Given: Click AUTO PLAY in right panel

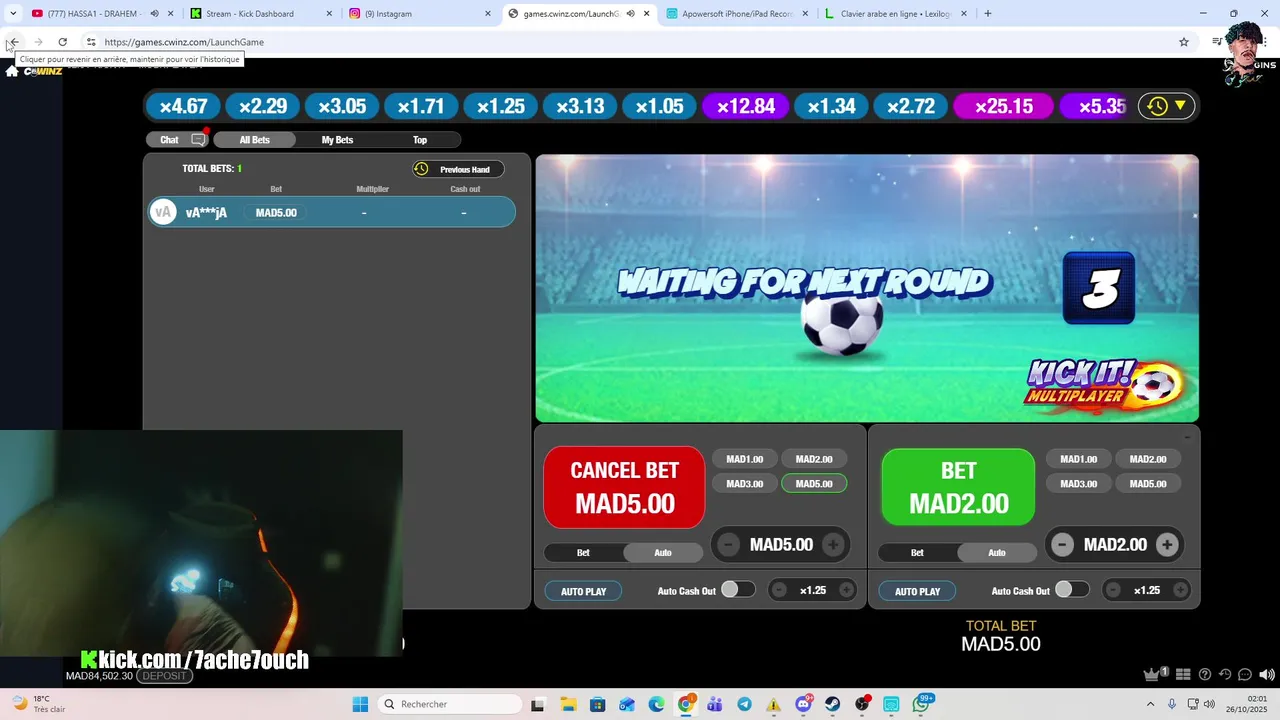Looking at the screenshot, I should [917, 591].
